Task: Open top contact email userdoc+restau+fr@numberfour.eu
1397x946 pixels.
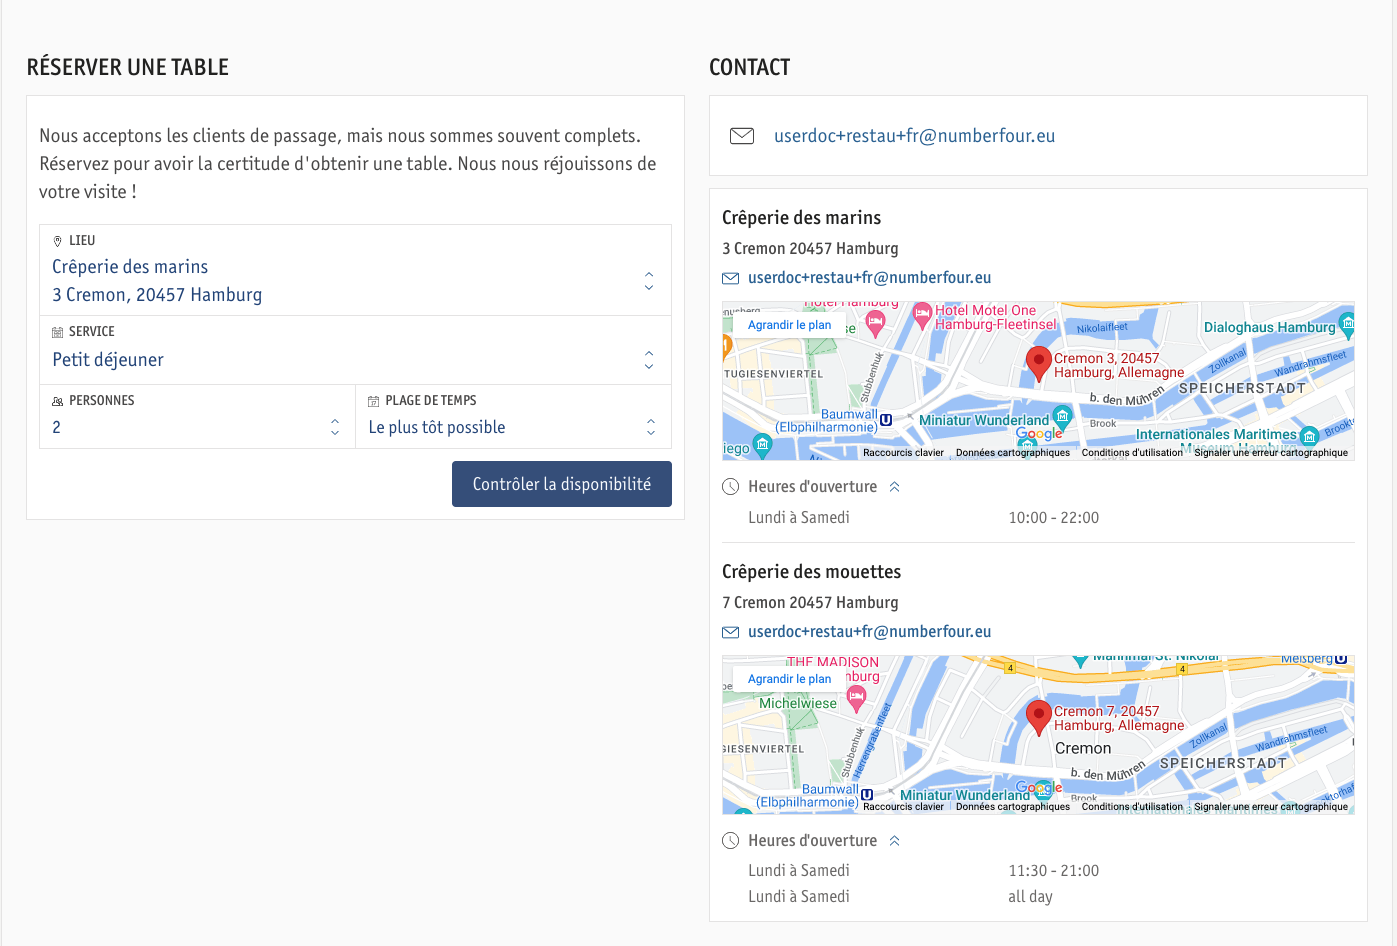Action: coord(914,136)
